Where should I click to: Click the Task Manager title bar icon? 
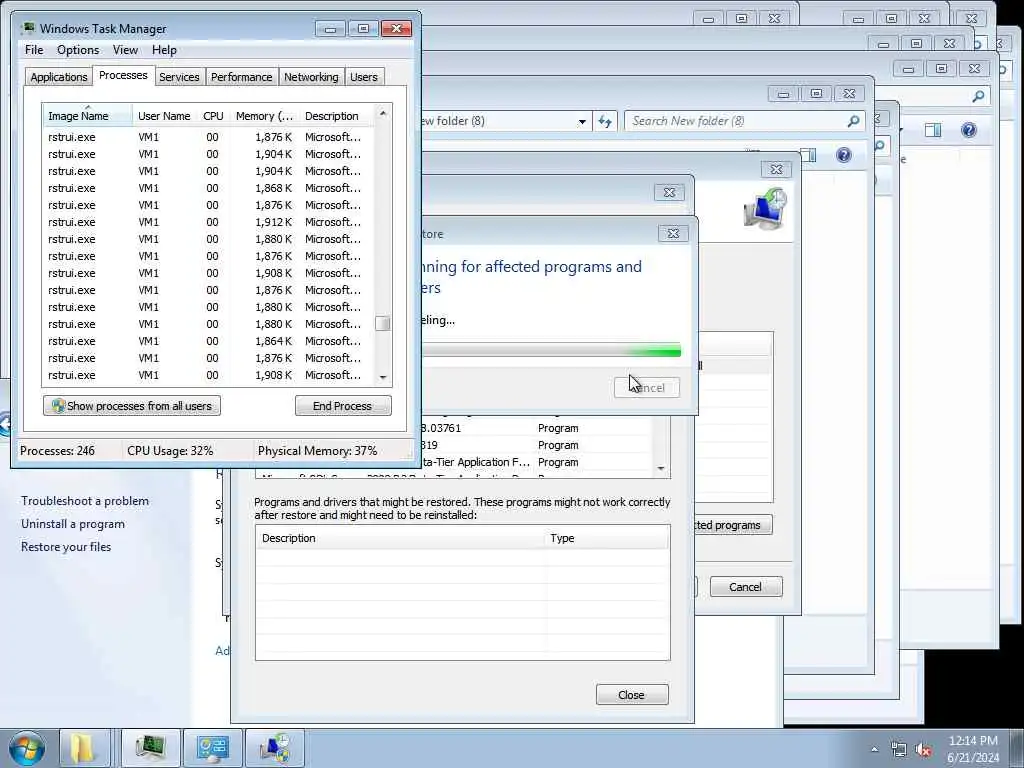27,28
